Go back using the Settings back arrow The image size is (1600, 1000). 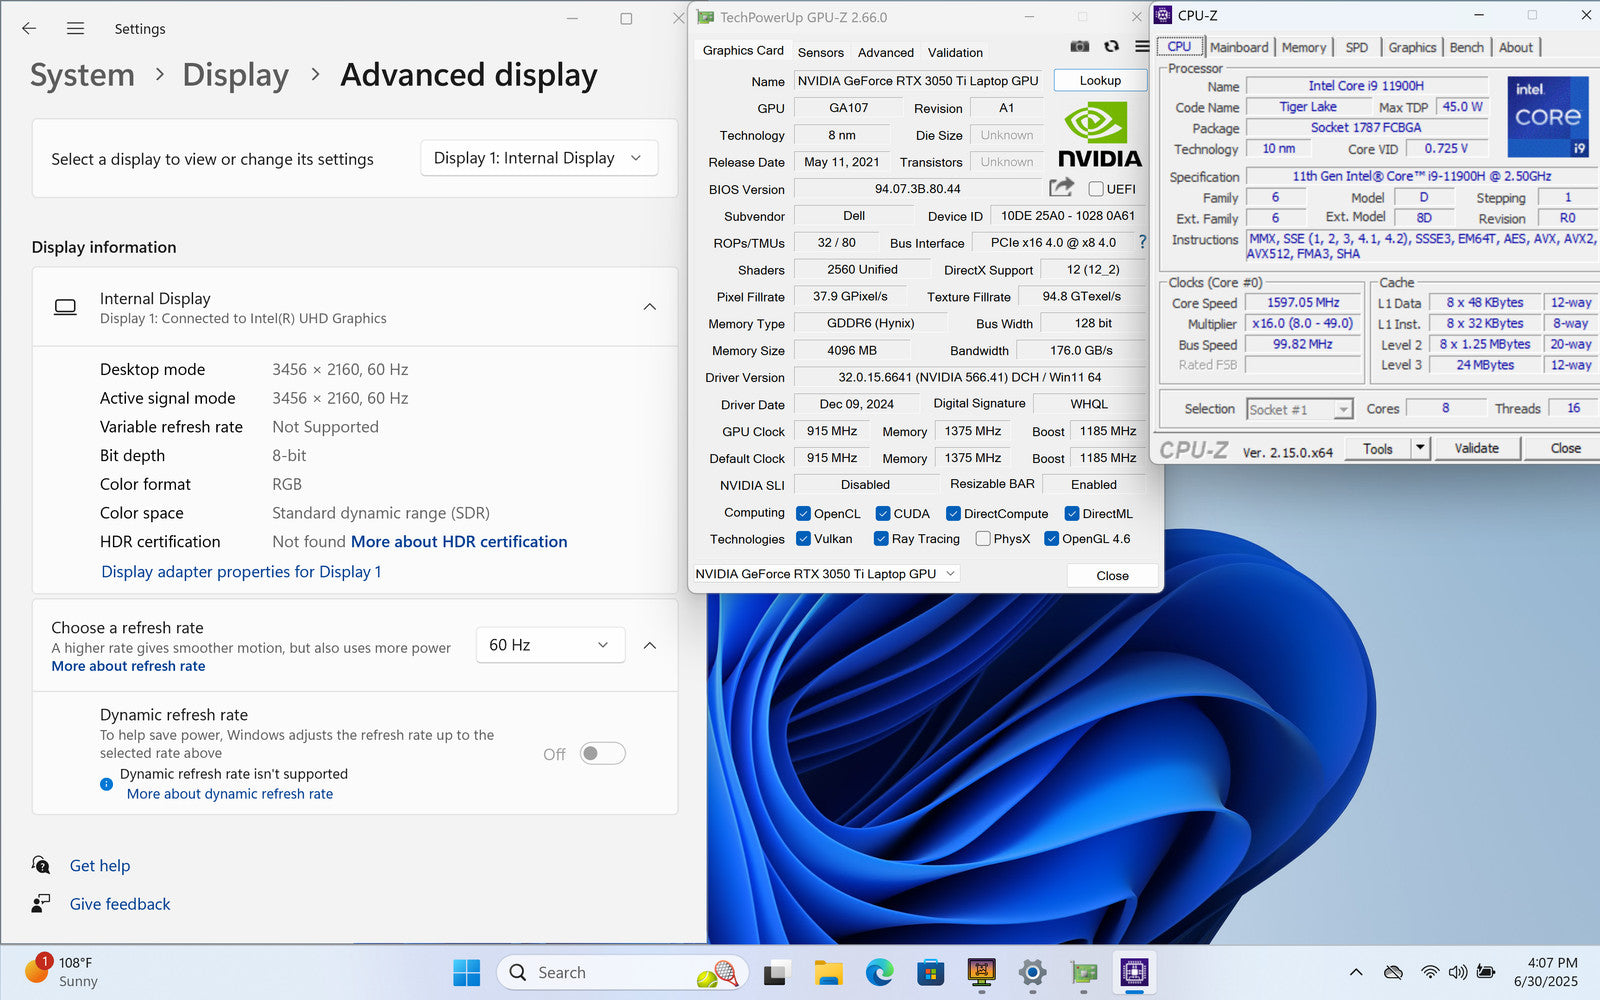click(x=29, y=29)
